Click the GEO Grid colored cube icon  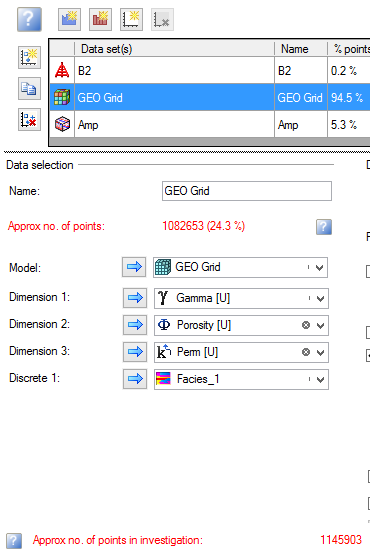coord(62,97)
